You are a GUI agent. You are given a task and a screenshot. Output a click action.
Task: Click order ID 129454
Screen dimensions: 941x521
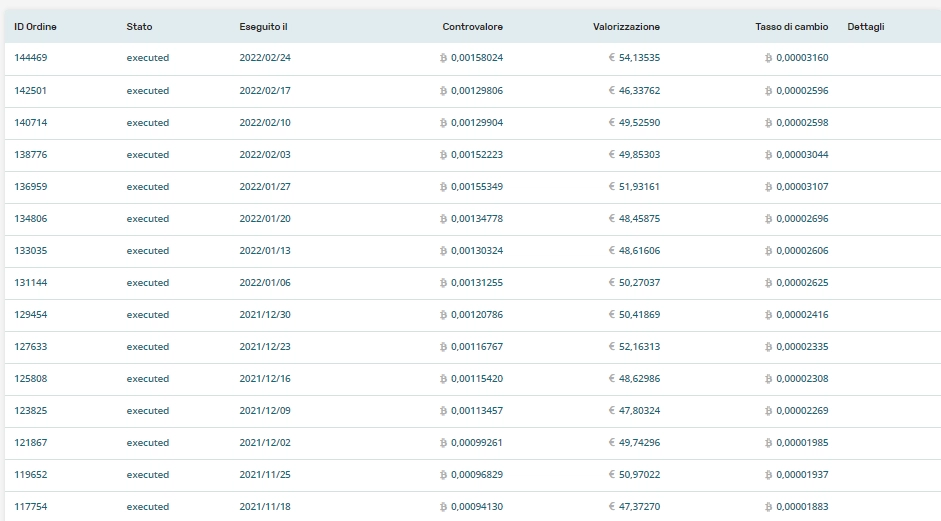point(31,315)
